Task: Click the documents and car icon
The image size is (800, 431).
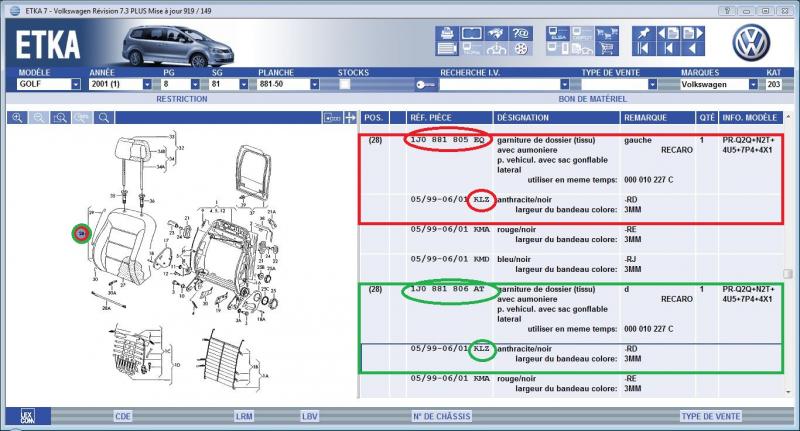Action: point(582,49)
